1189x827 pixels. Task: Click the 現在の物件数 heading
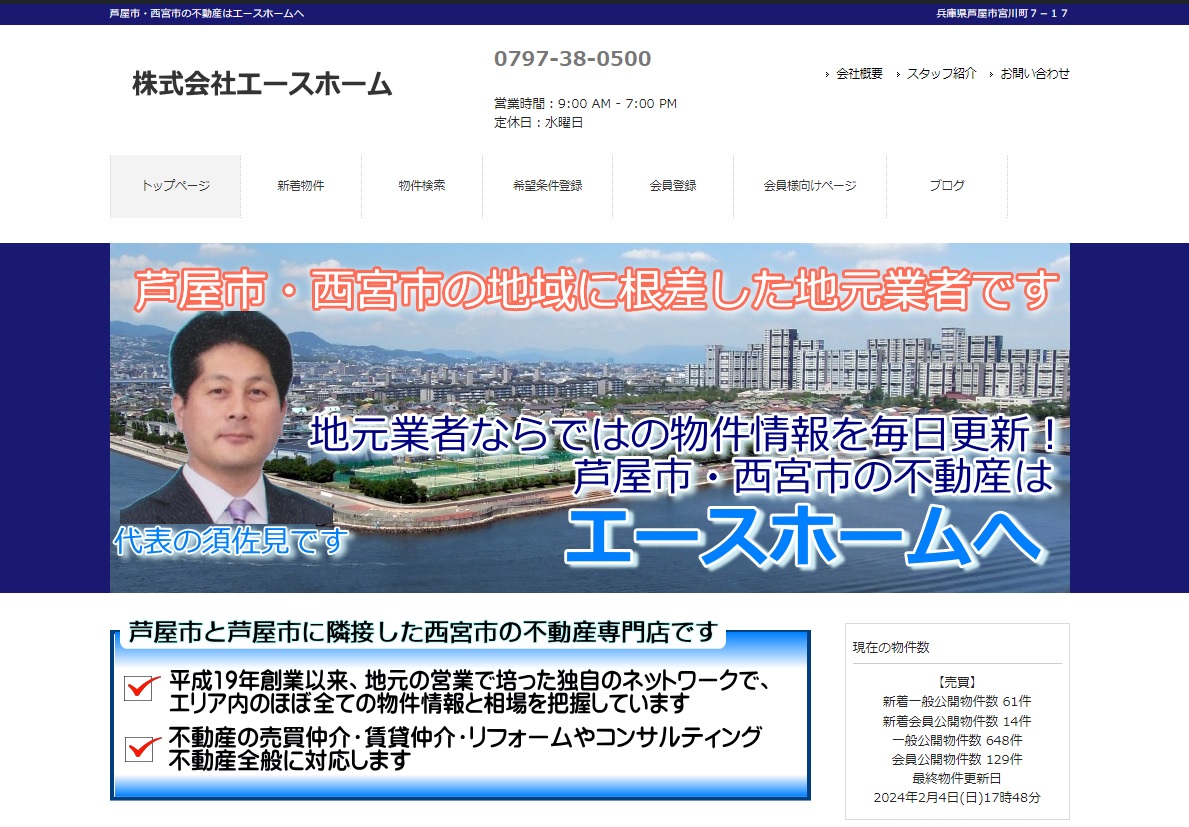[891, 647]
